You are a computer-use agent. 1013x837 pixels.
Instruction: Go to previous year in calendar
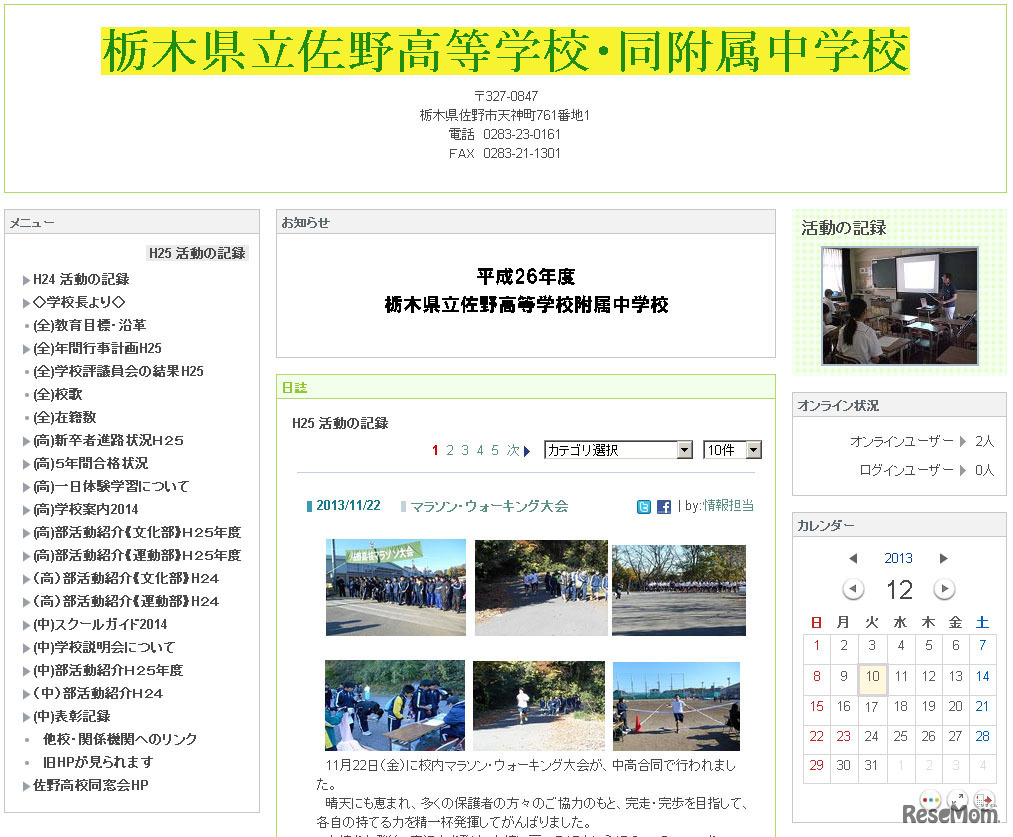pyautogui.click(x=853, y=558)
